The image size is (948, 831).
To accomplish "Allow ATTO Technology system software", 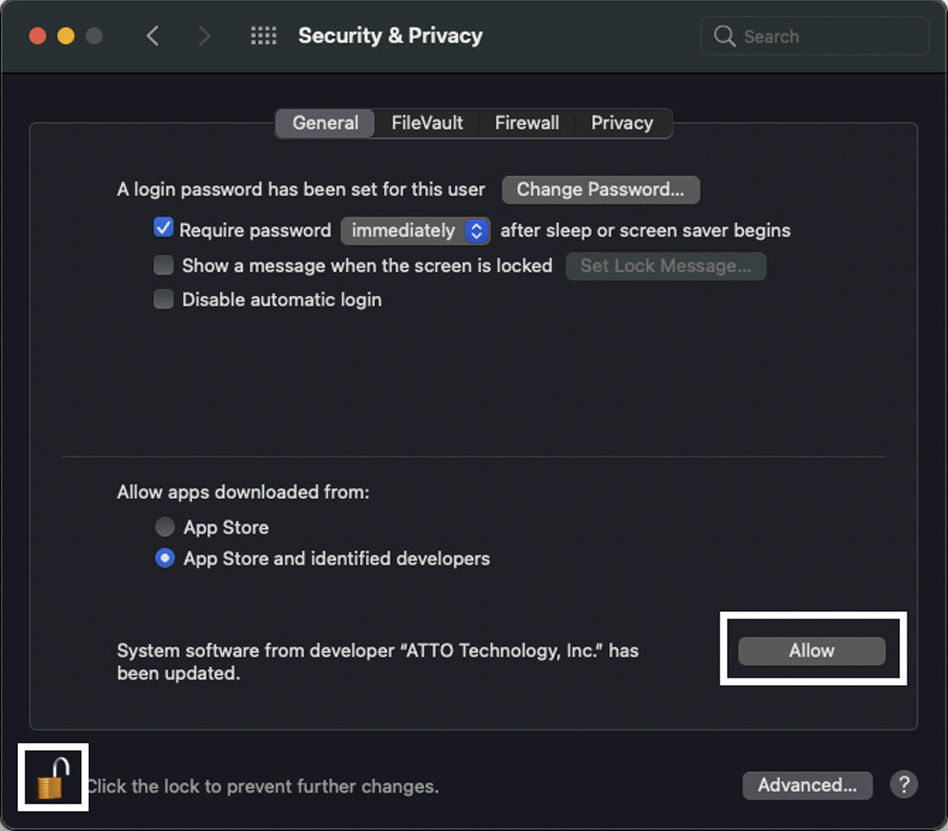I will (x=811, y=651).
